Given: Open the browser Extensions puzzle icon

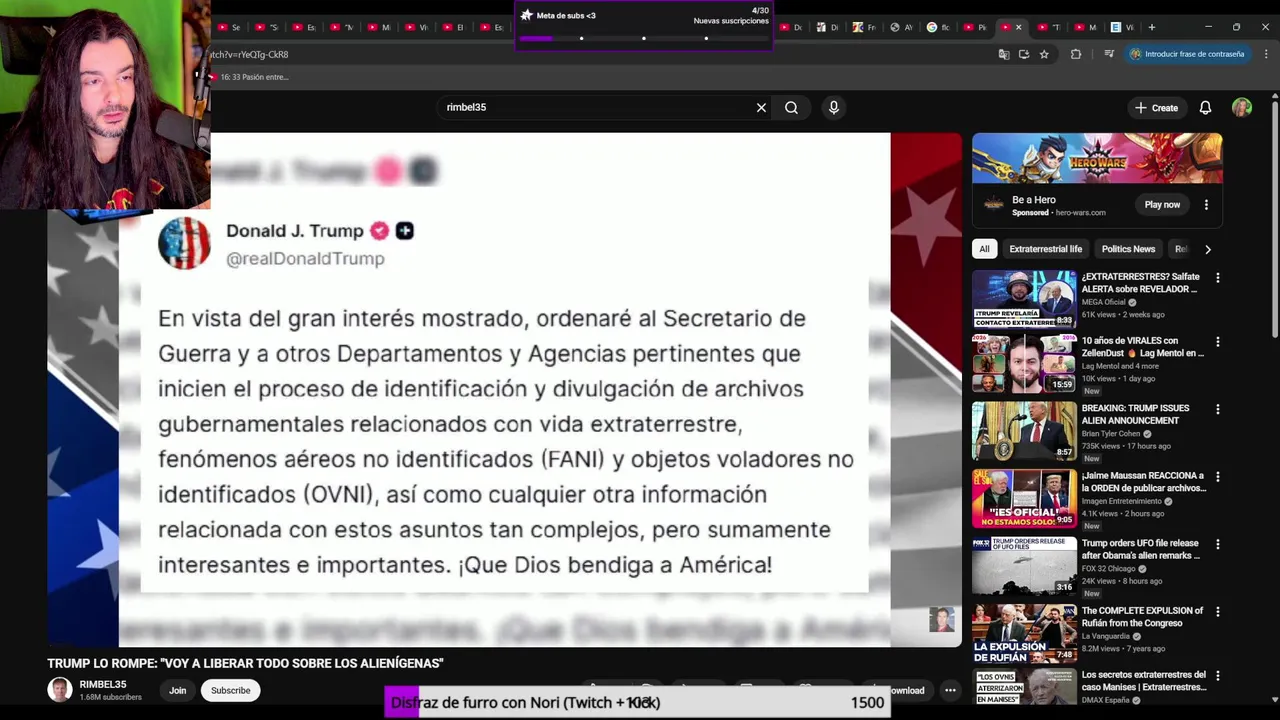Looking at the screenshot, I should tap(1076, 54).
